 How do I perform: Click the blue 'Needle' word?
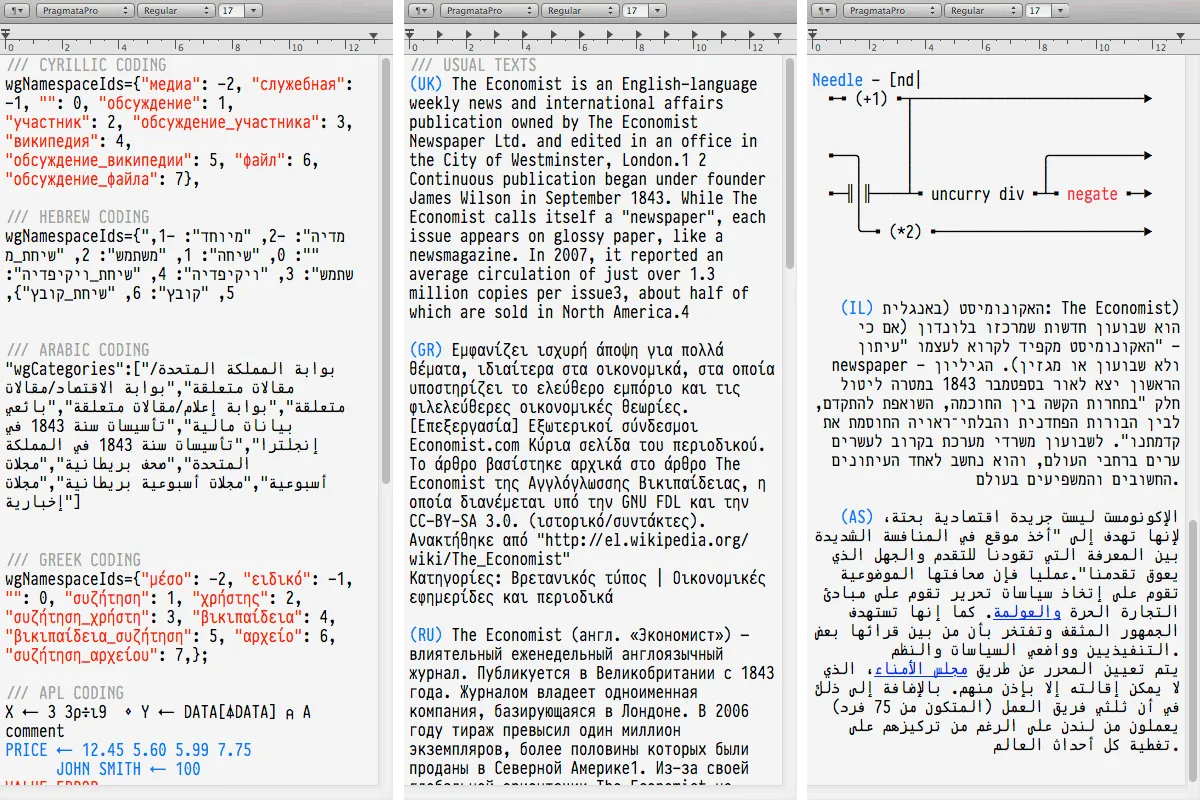[838, 80]
